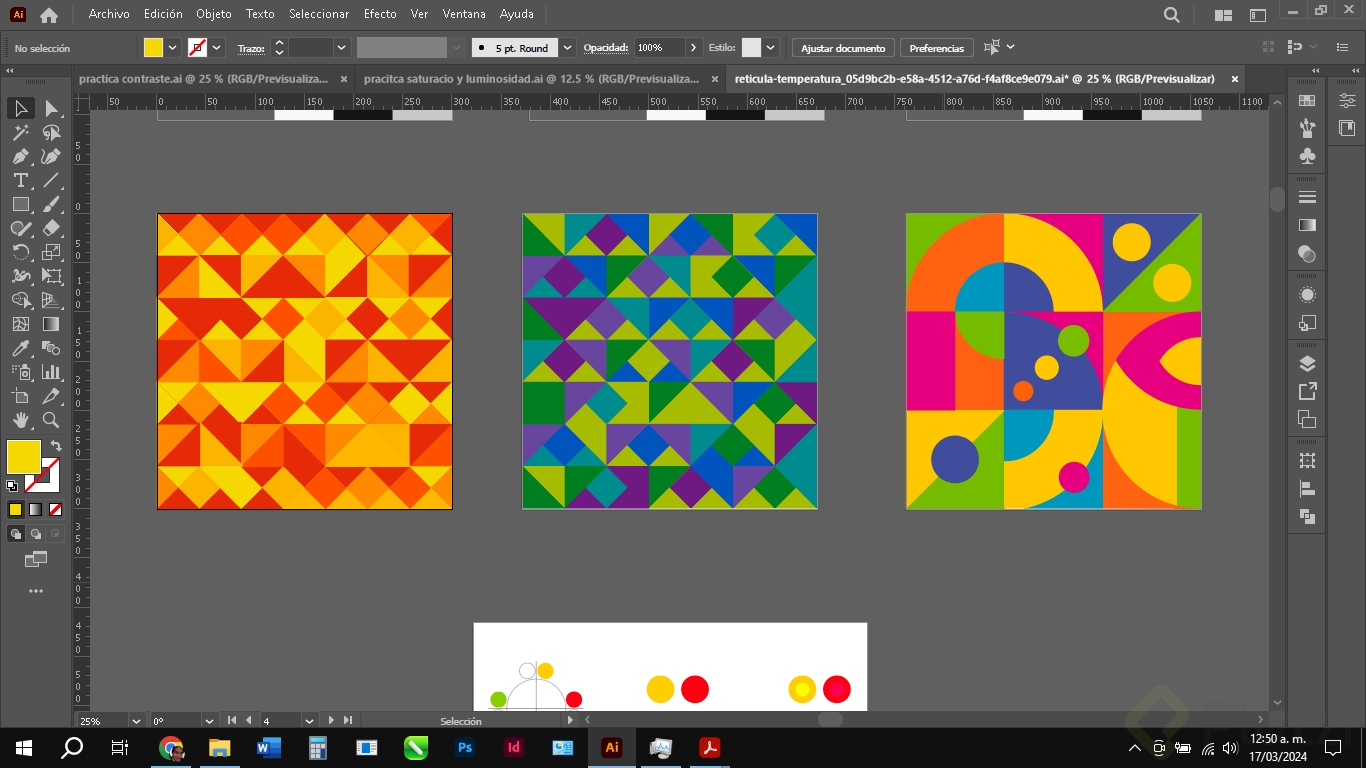This screenshot has height=768, width=1366.
Task: Select the Type tool
Action: click(21, 180)
